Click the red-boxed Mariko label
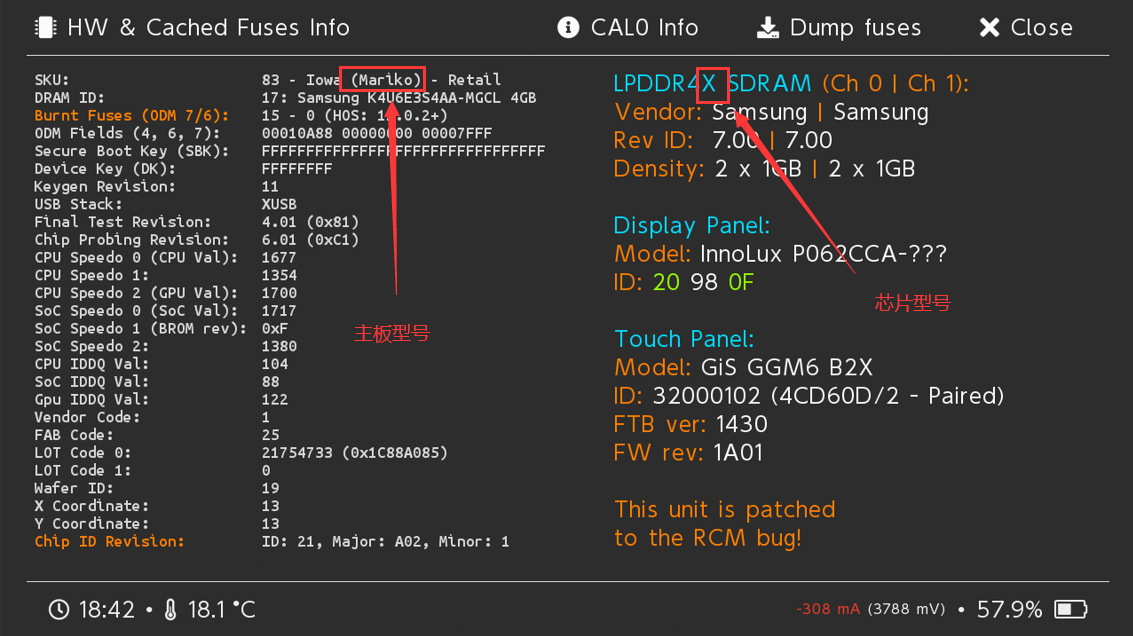Screen dimensions: 1133x636 381,79
